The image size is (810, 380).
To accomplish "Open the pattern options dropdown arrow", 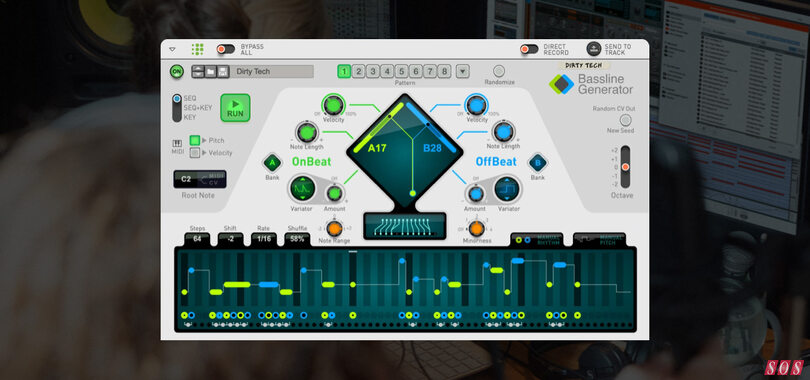I will [463, 71].
